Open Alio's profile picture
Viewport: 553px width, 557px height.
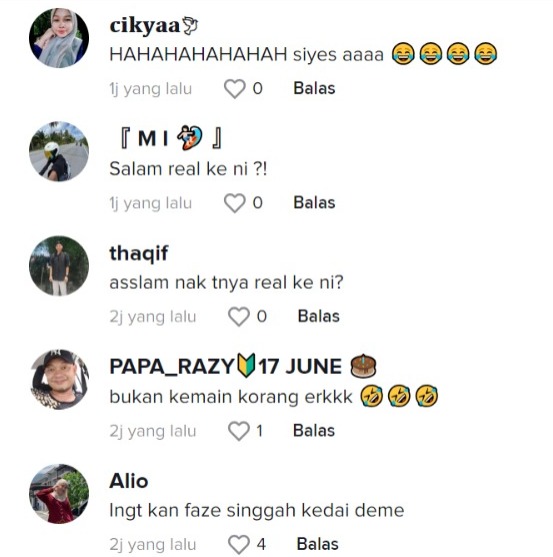59,494
